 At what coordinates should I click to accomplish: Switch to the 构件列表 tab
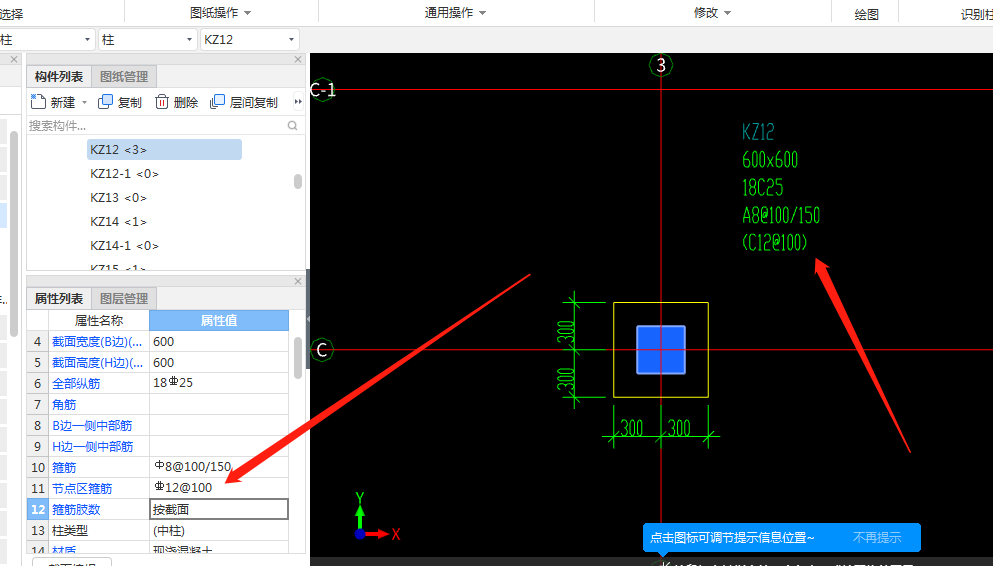59,77
